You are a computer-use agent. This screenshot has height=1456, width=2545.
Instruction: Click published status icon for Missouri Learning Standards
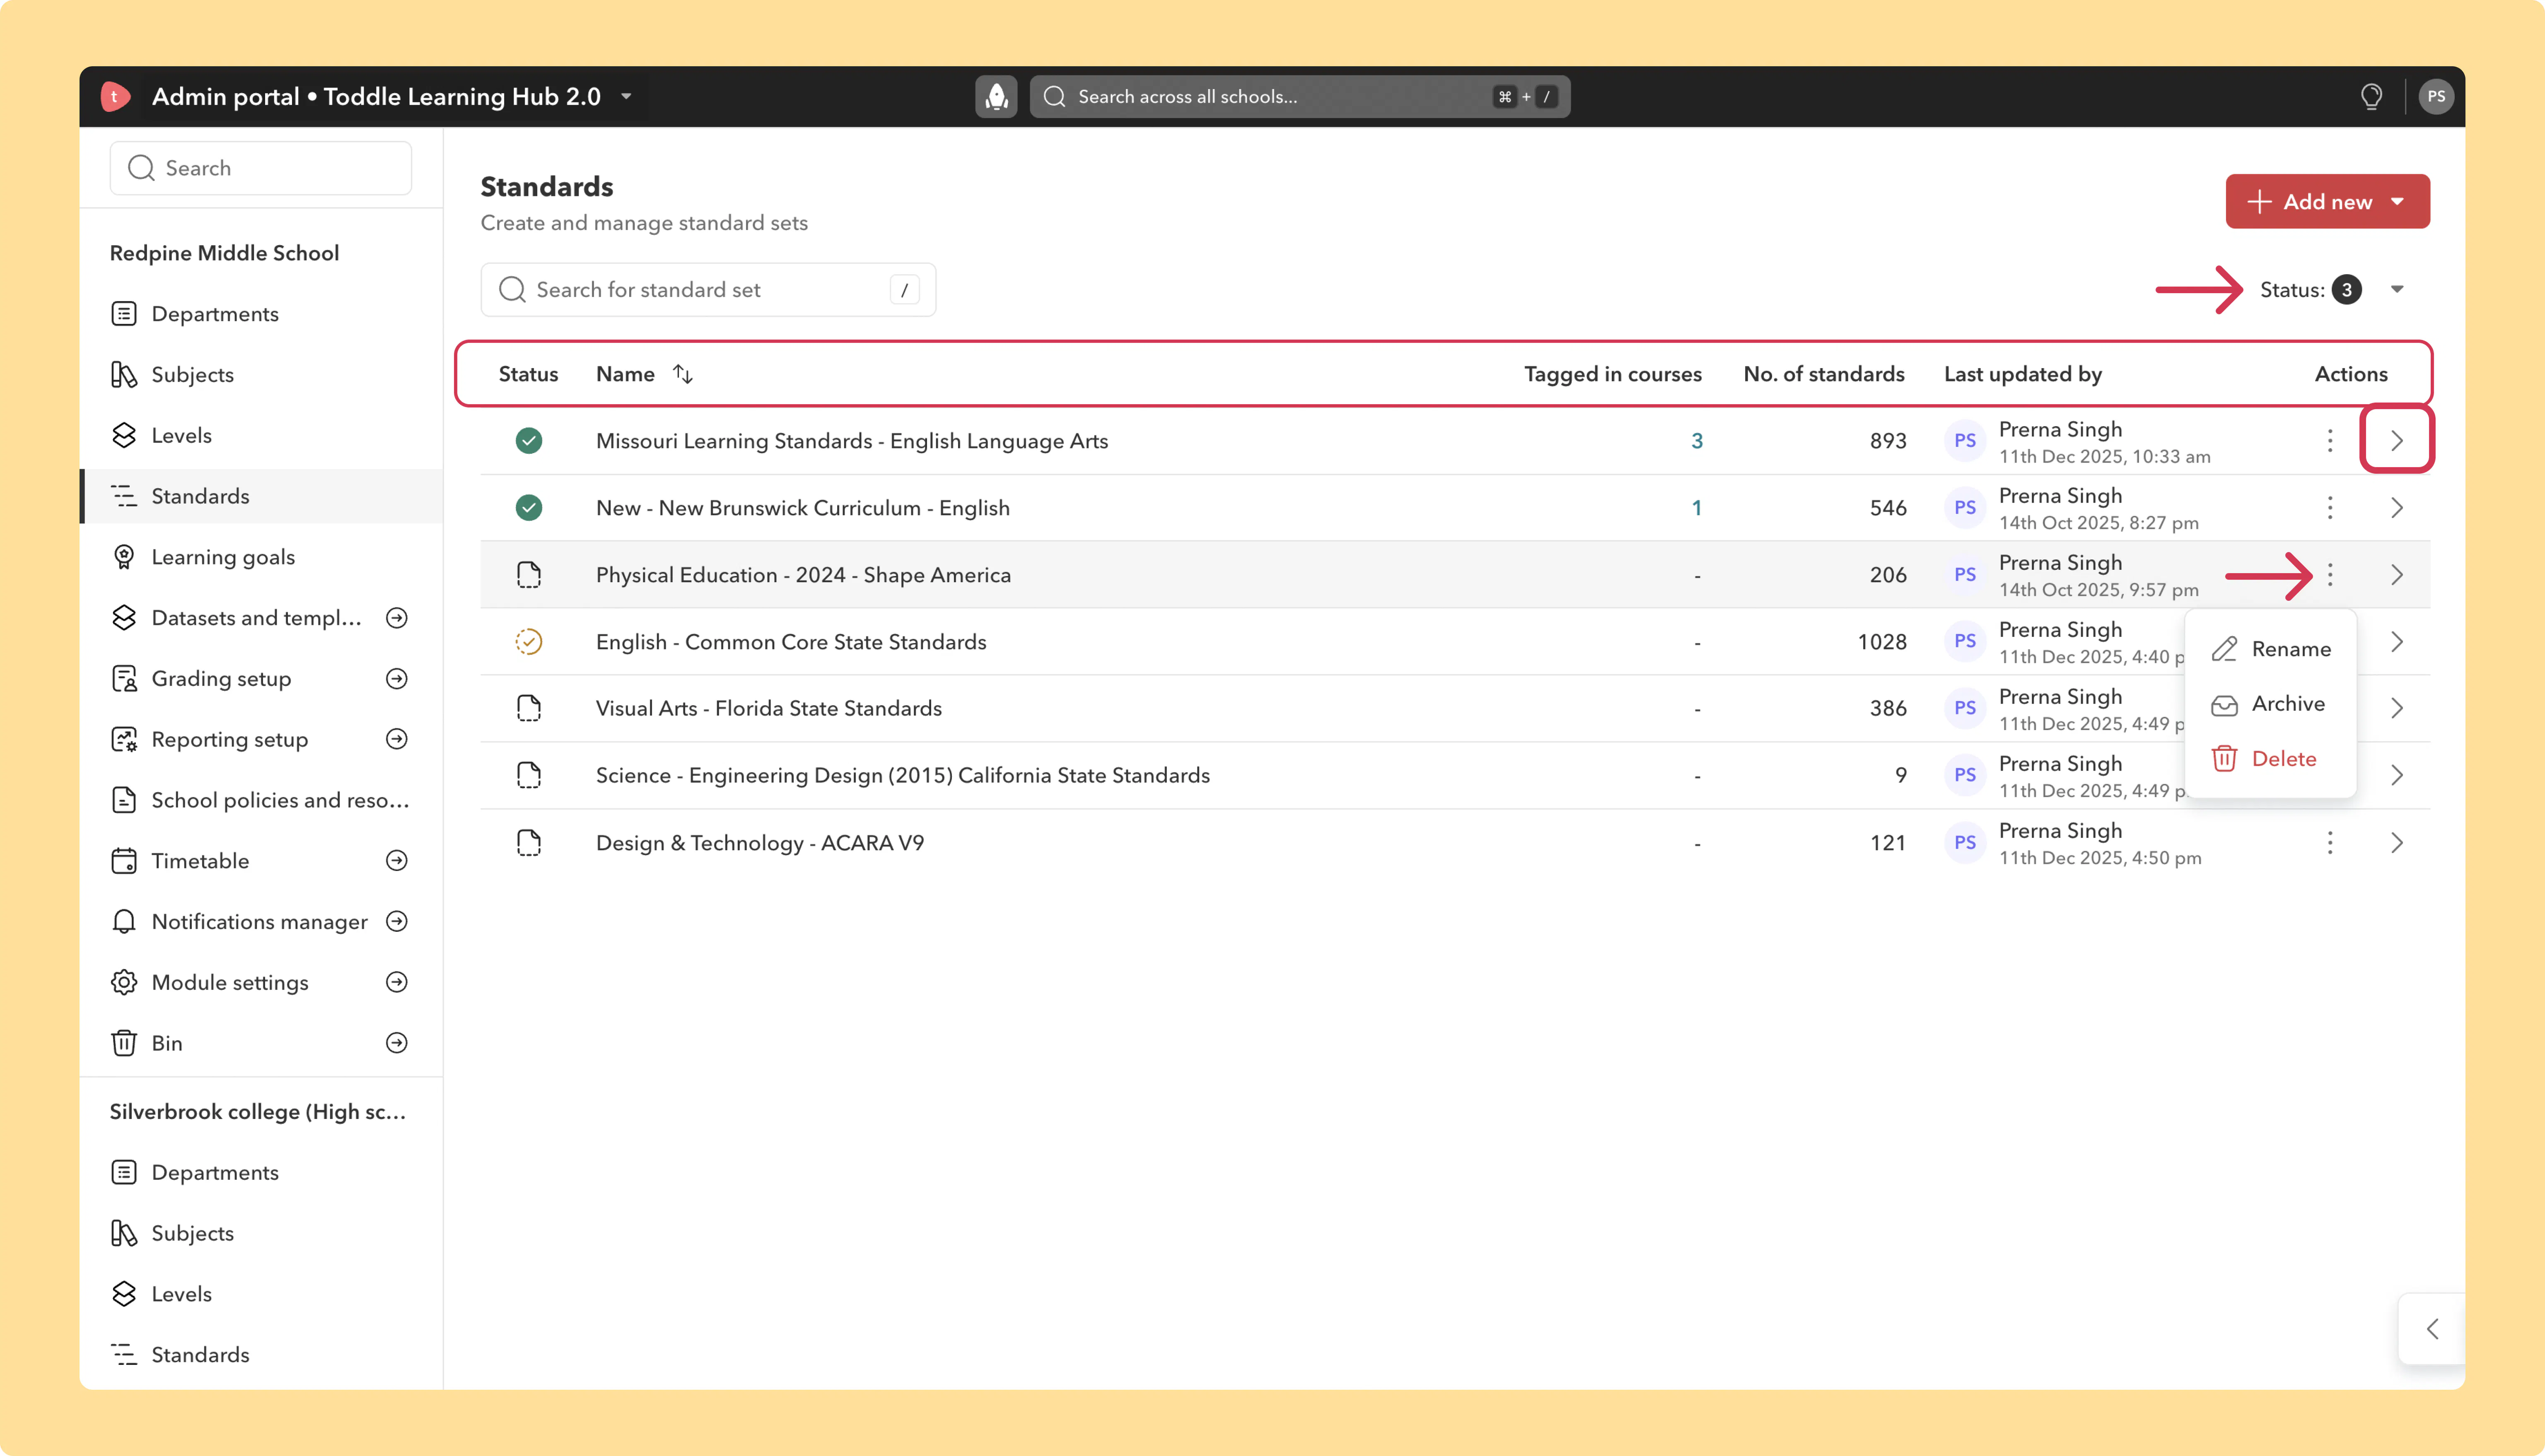(x=529, y=441)
